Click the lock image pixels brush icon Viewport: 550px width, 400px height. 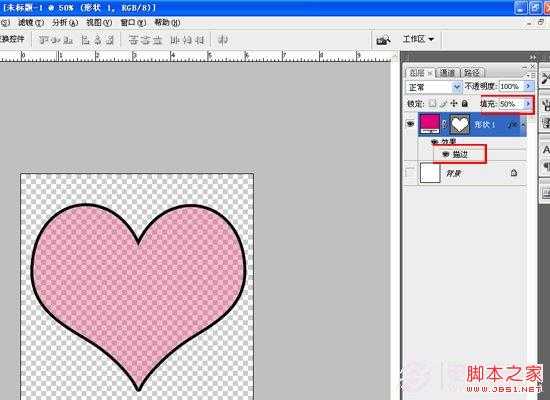pos(443,104)
